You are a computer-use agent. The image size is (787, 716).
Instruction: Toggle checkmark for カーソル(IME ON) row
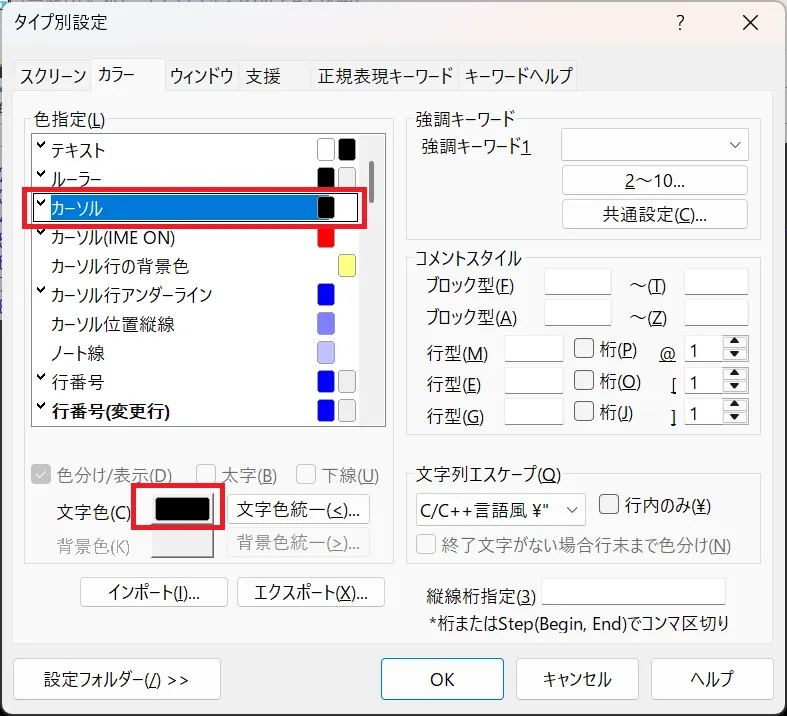tap(42, 232)
